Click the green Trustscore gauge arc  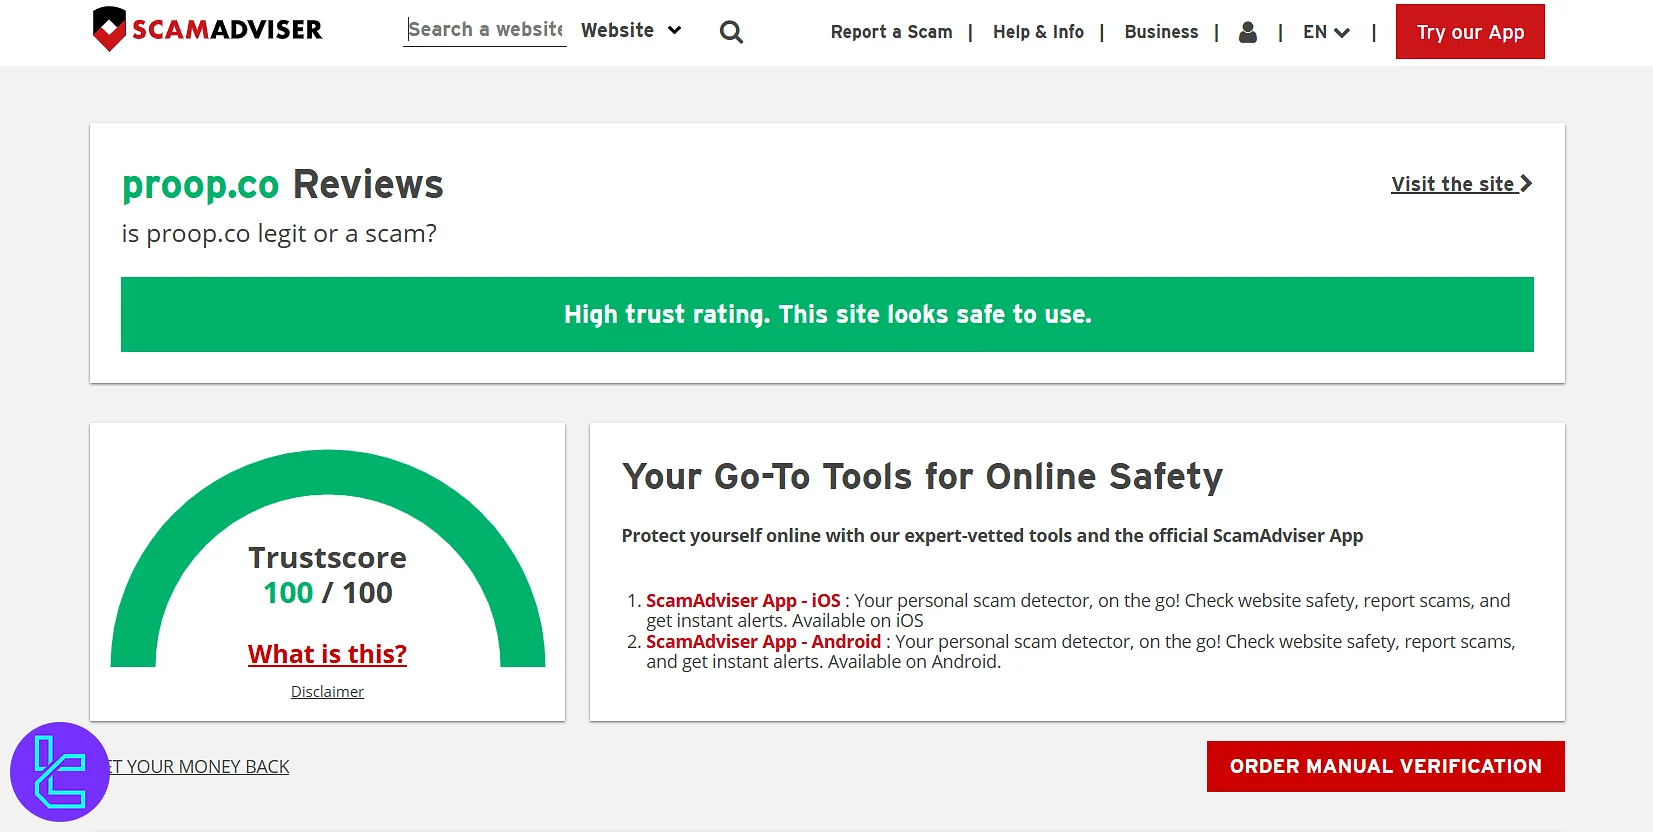[x=327, y=472]
